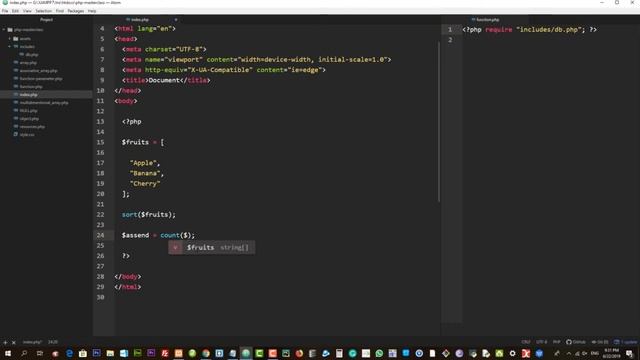Change the CRLF line ending setting
The width and height of the screenshot is (640, 360).
point(526,342)
